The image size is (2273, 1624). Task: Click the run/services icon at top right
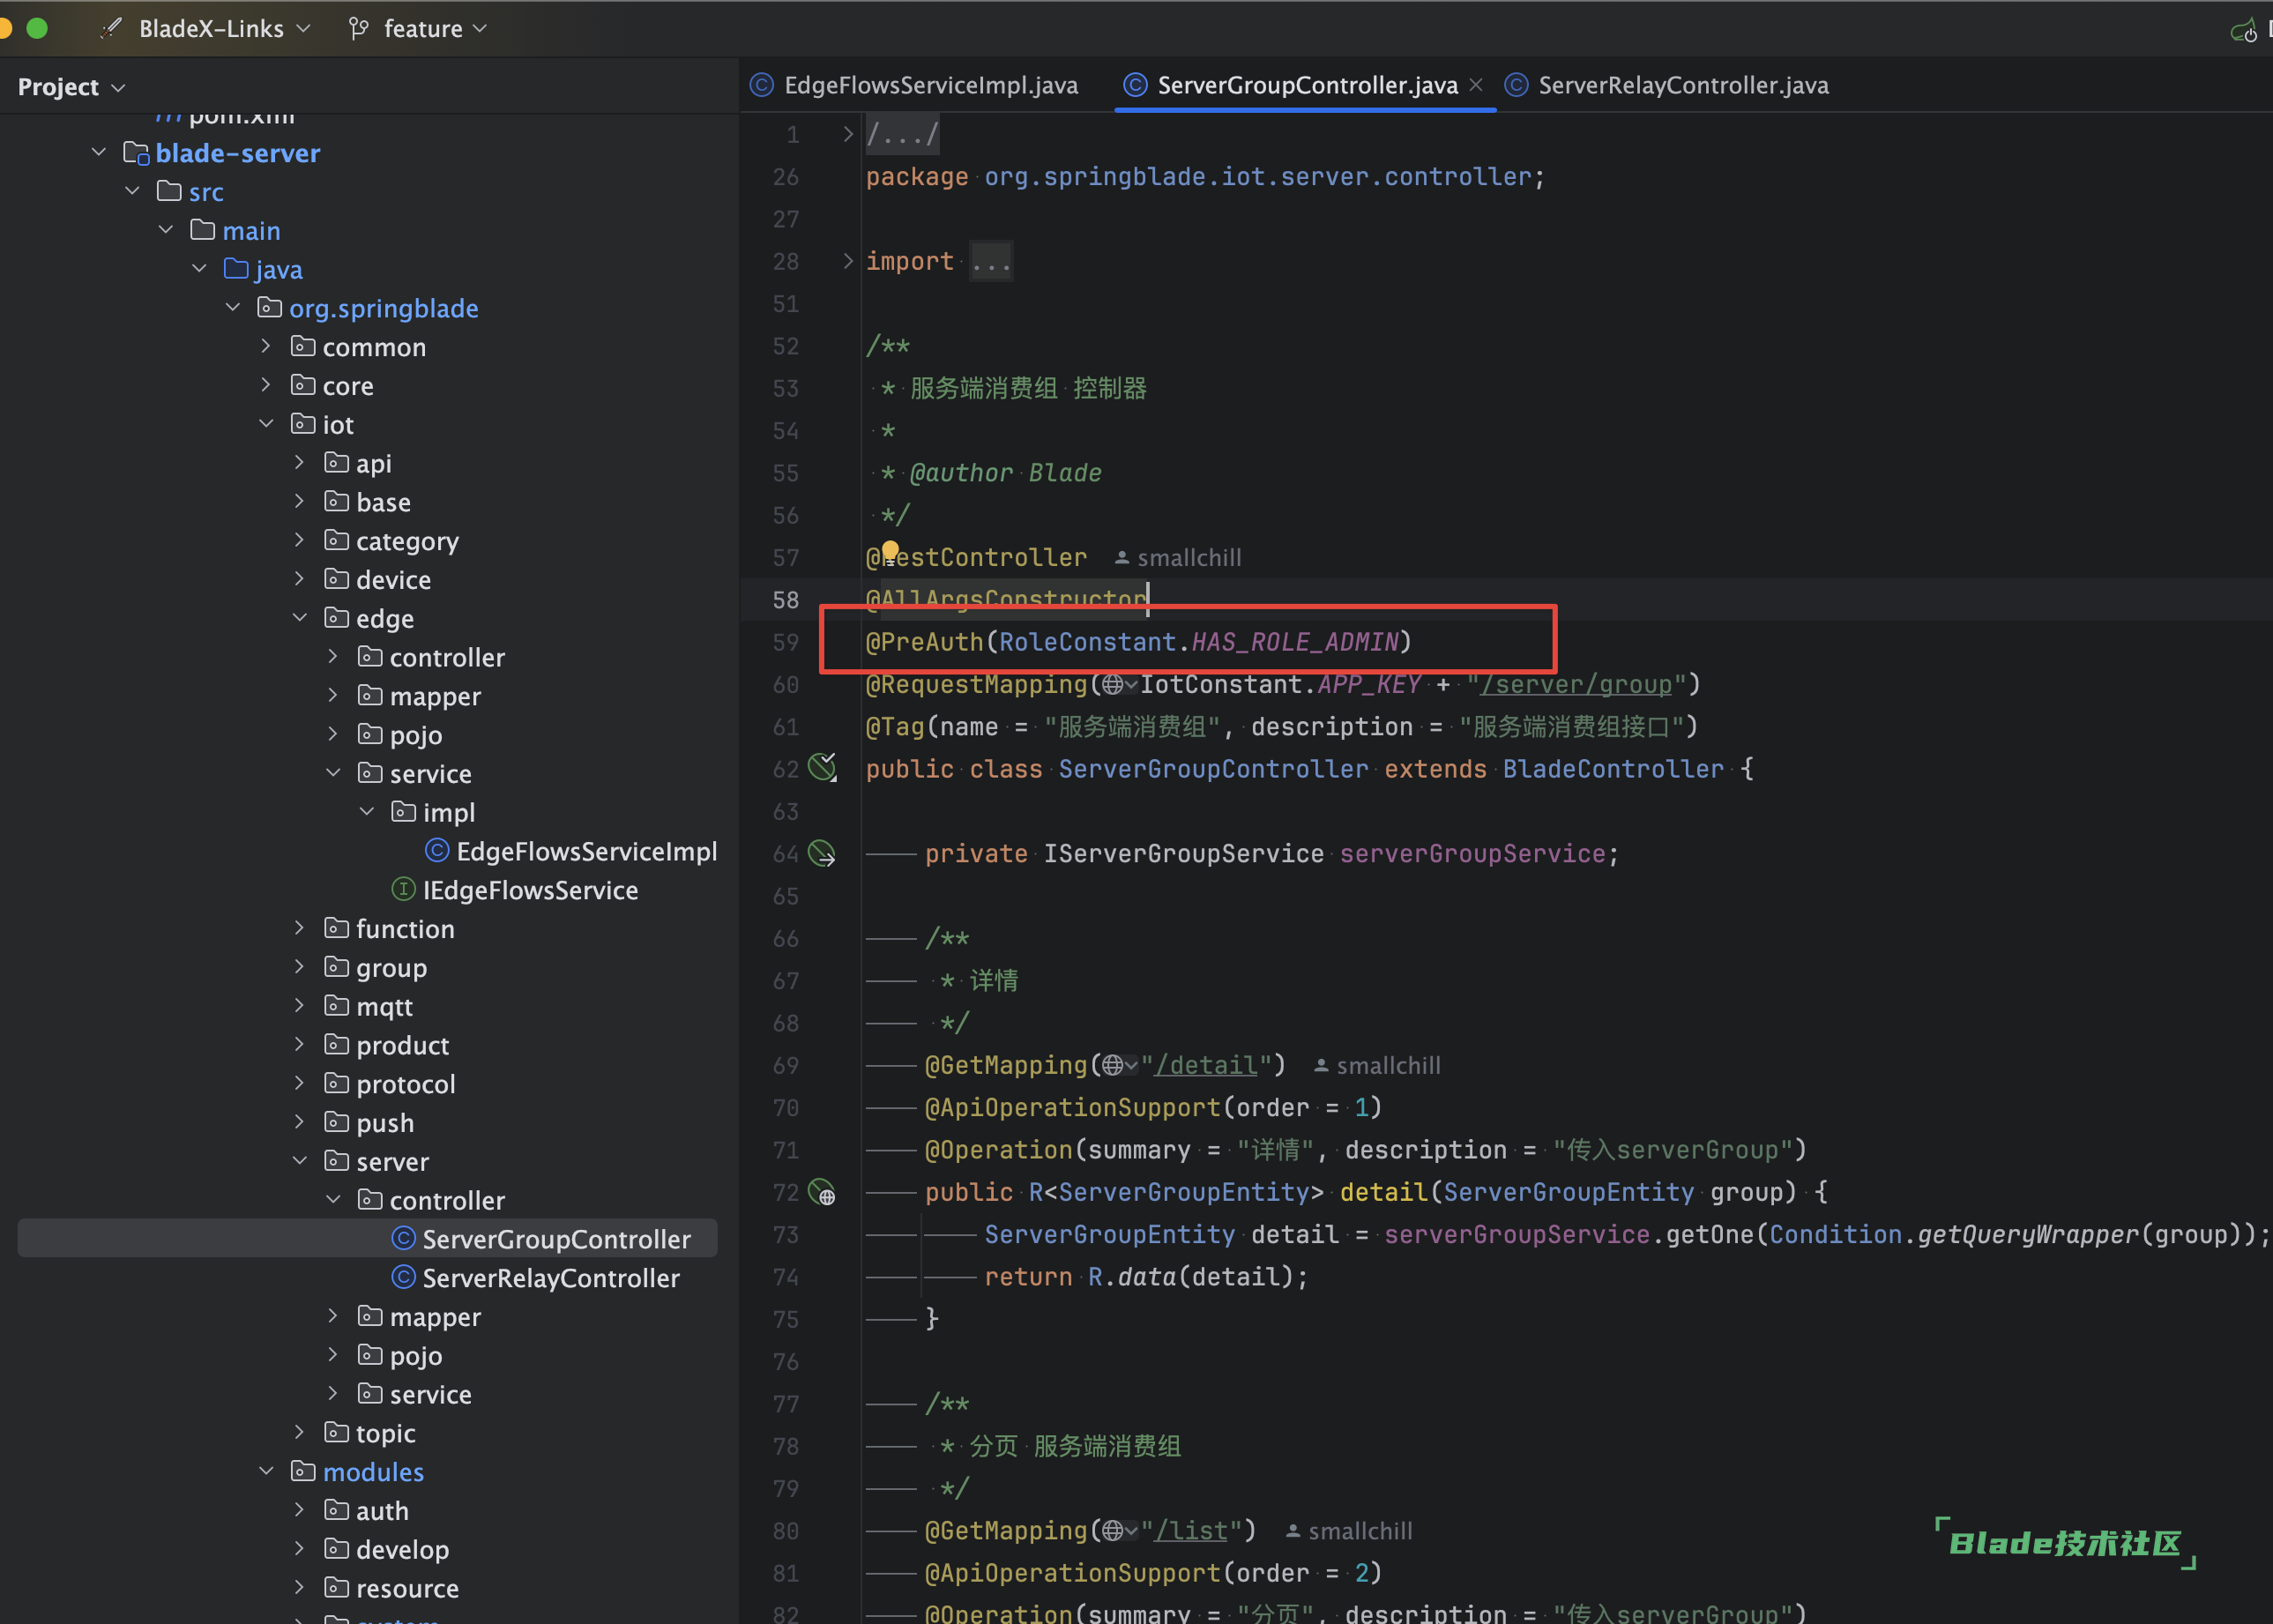click(x=2243, y=30)
